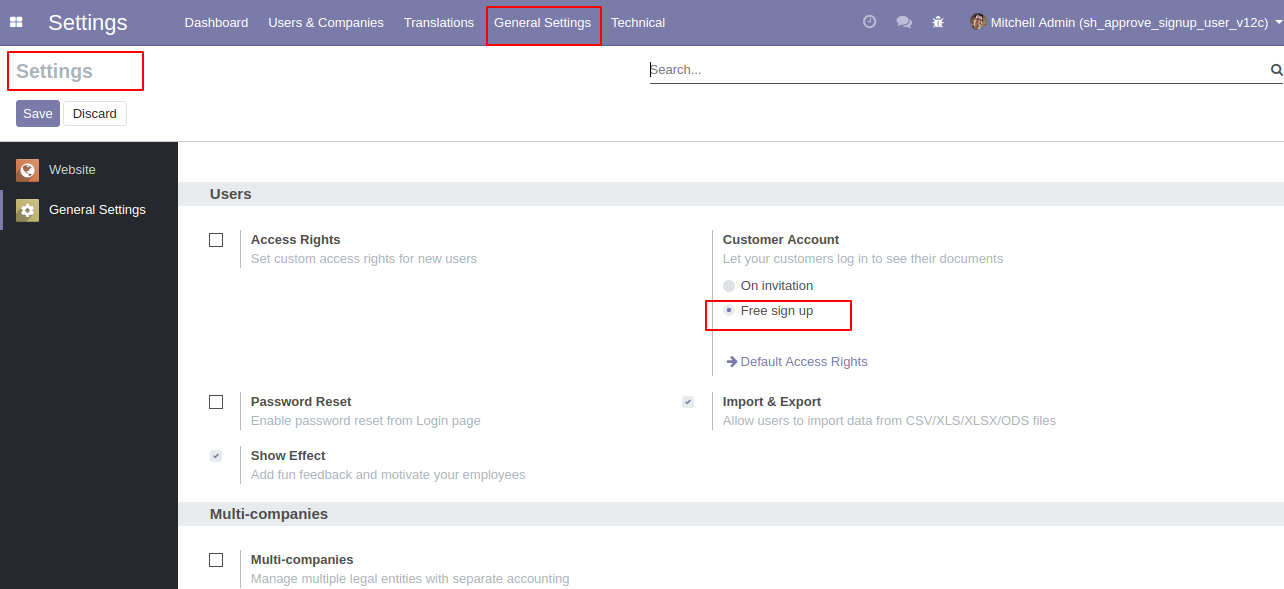Click the Settings app title in navbar
The width and height of the screenshot is (1284, 589).
[x=88, y=22]
